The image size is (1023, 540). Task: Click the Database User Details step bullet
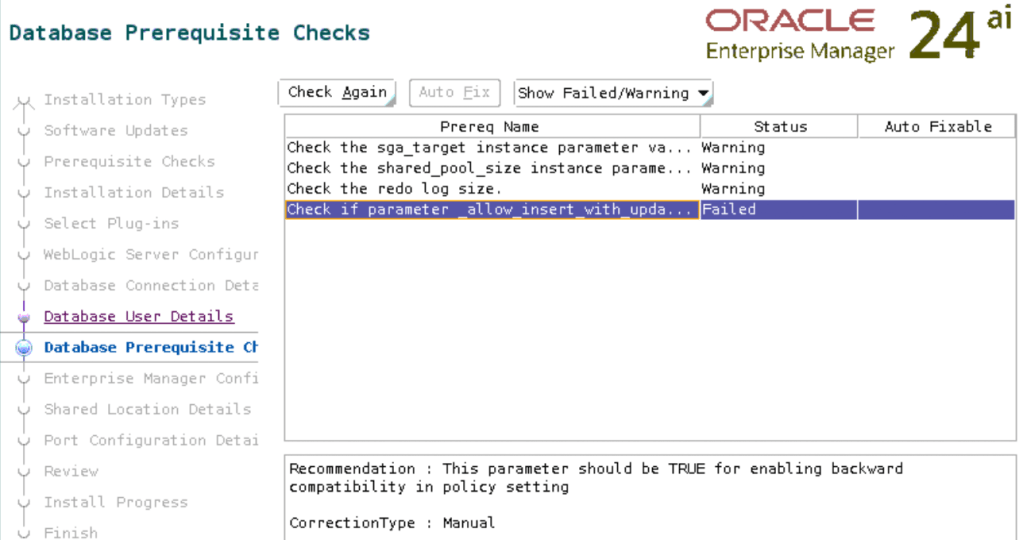[x=24, y=317]
